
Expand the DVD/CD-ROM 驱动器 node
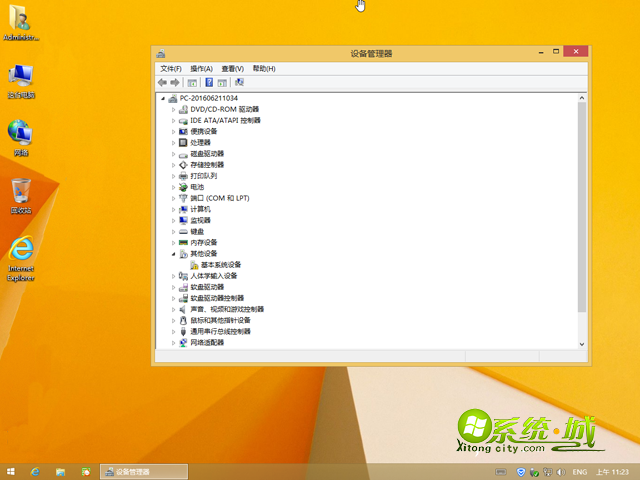click(173, 109)
